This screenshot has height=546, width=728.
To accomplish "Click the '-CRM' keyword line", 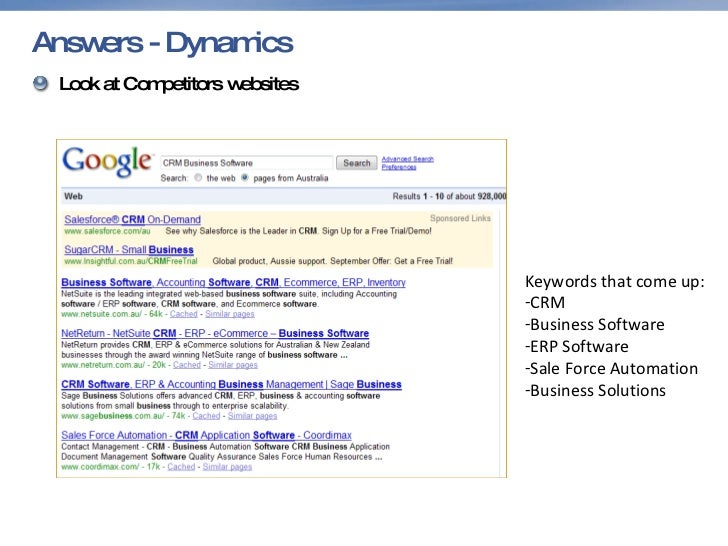I will coord(545,303).
